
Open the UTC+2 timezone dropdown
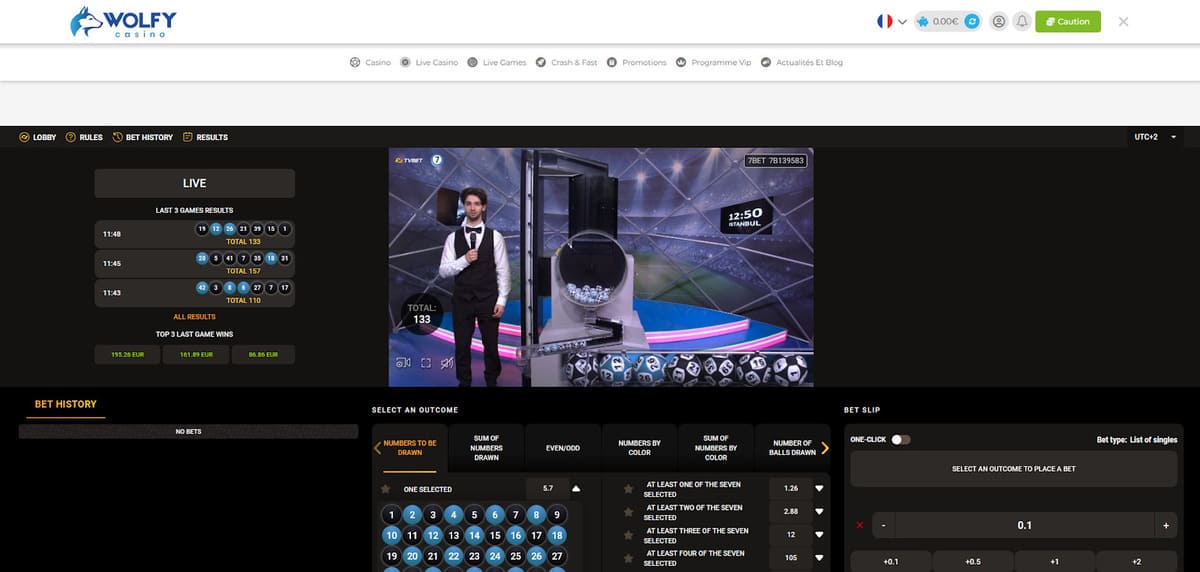pyautogui.click(x=1153, y=137)
